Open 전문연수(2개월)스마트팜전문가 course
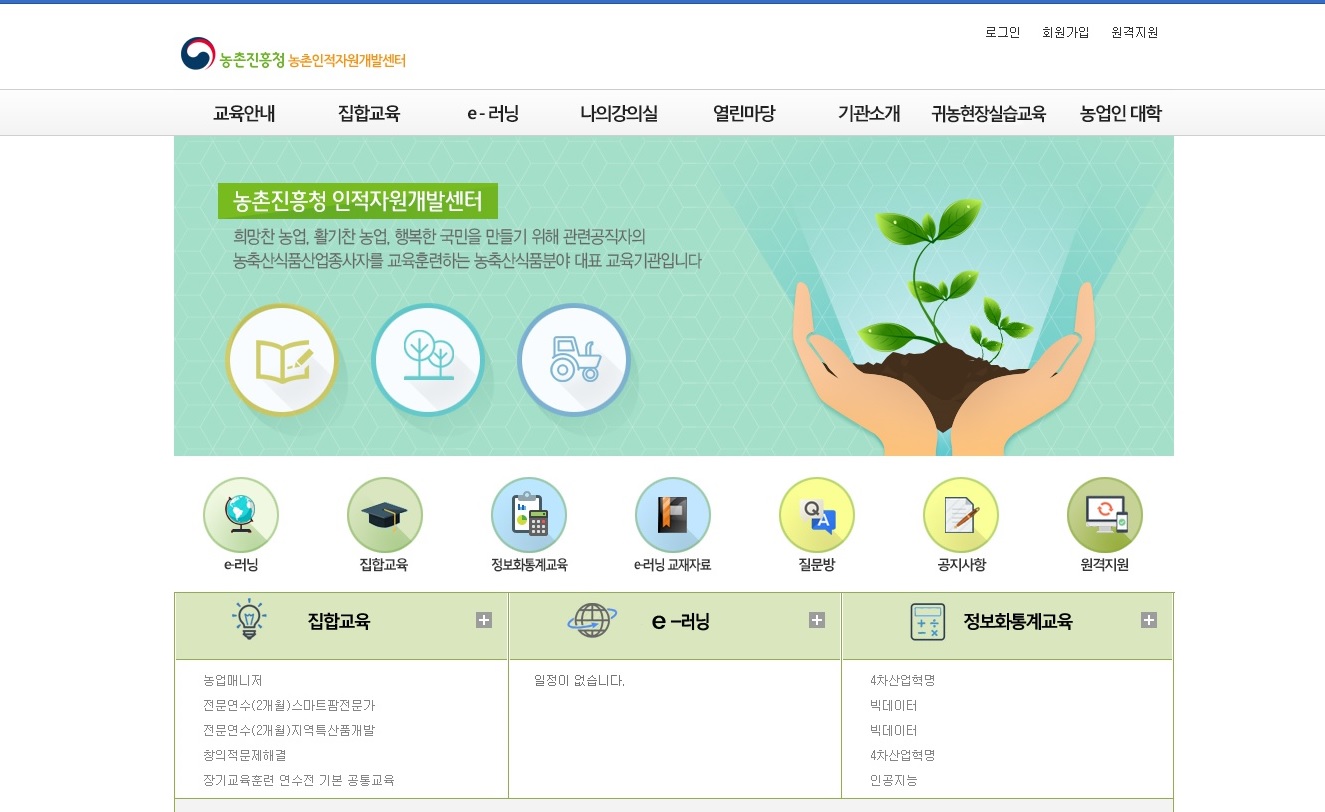 [x=289, y=705]
